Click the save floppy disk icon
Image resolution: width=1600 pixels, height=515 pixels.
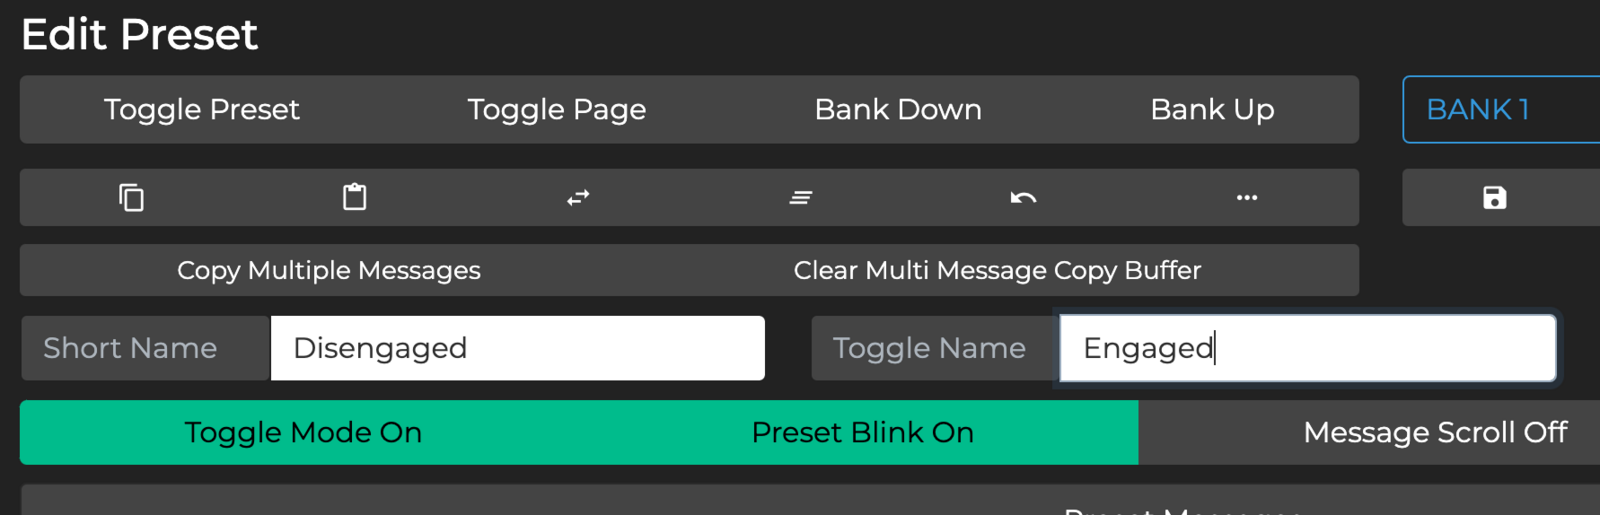1494,198
